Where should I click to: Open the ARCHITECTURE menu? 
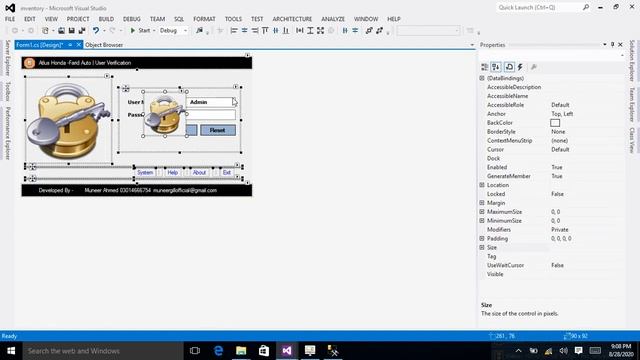coord(292,19)
